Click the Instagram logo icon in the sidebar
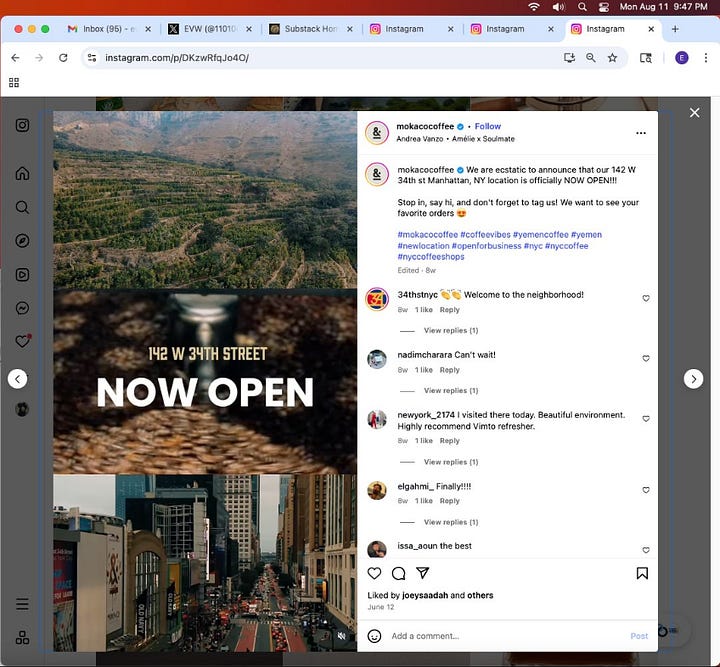This screenshot has height=667, width=720. pos(22,125)
